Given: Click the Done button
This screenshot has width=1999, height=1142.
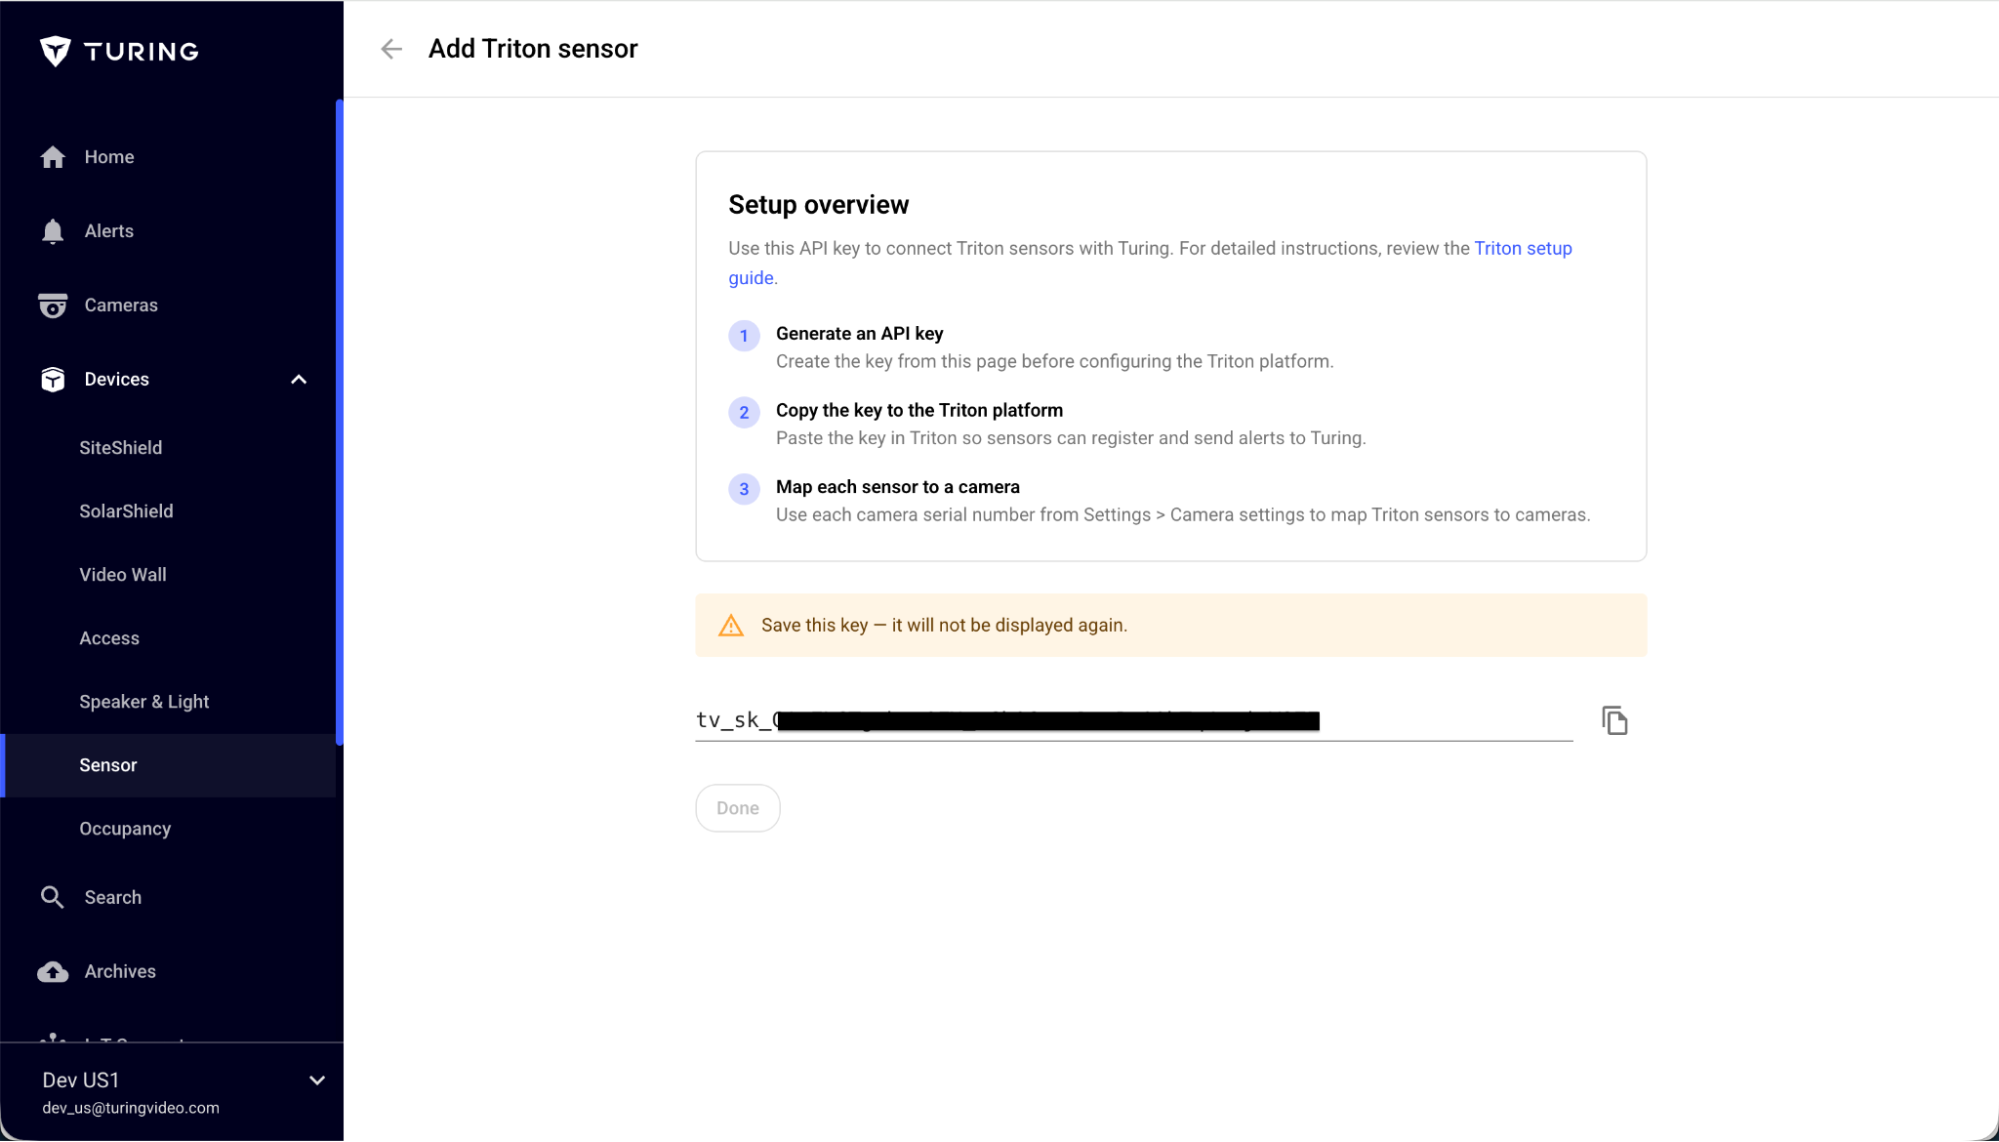Looking at the screenshot, I should coord(738,808).
